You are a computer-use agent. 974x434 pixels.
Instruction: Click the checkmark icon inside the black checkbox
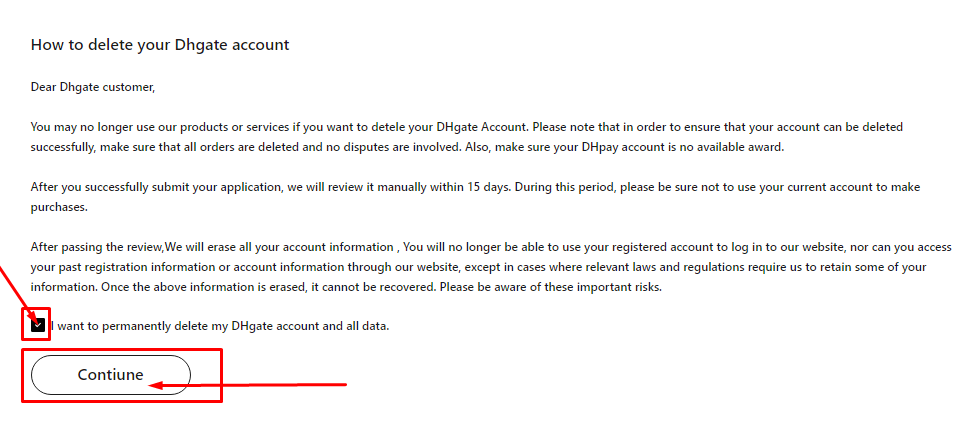tap(38, 325)
